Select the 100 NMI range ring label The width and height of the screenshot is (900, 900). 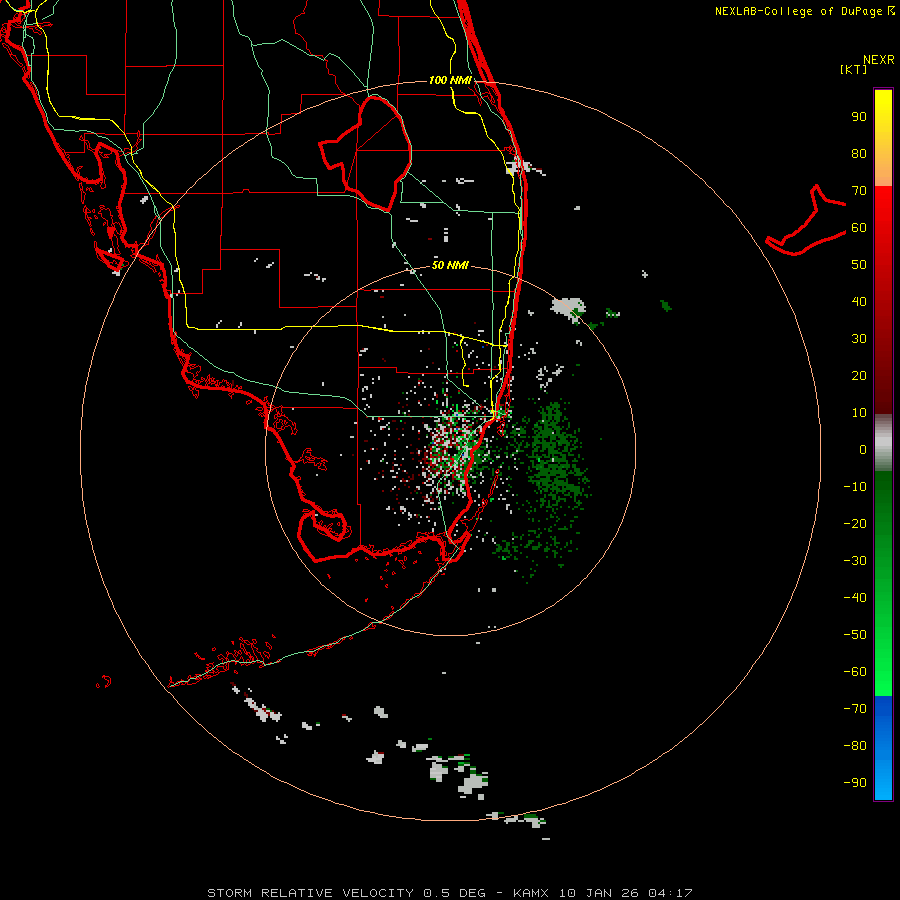(450, 80)
